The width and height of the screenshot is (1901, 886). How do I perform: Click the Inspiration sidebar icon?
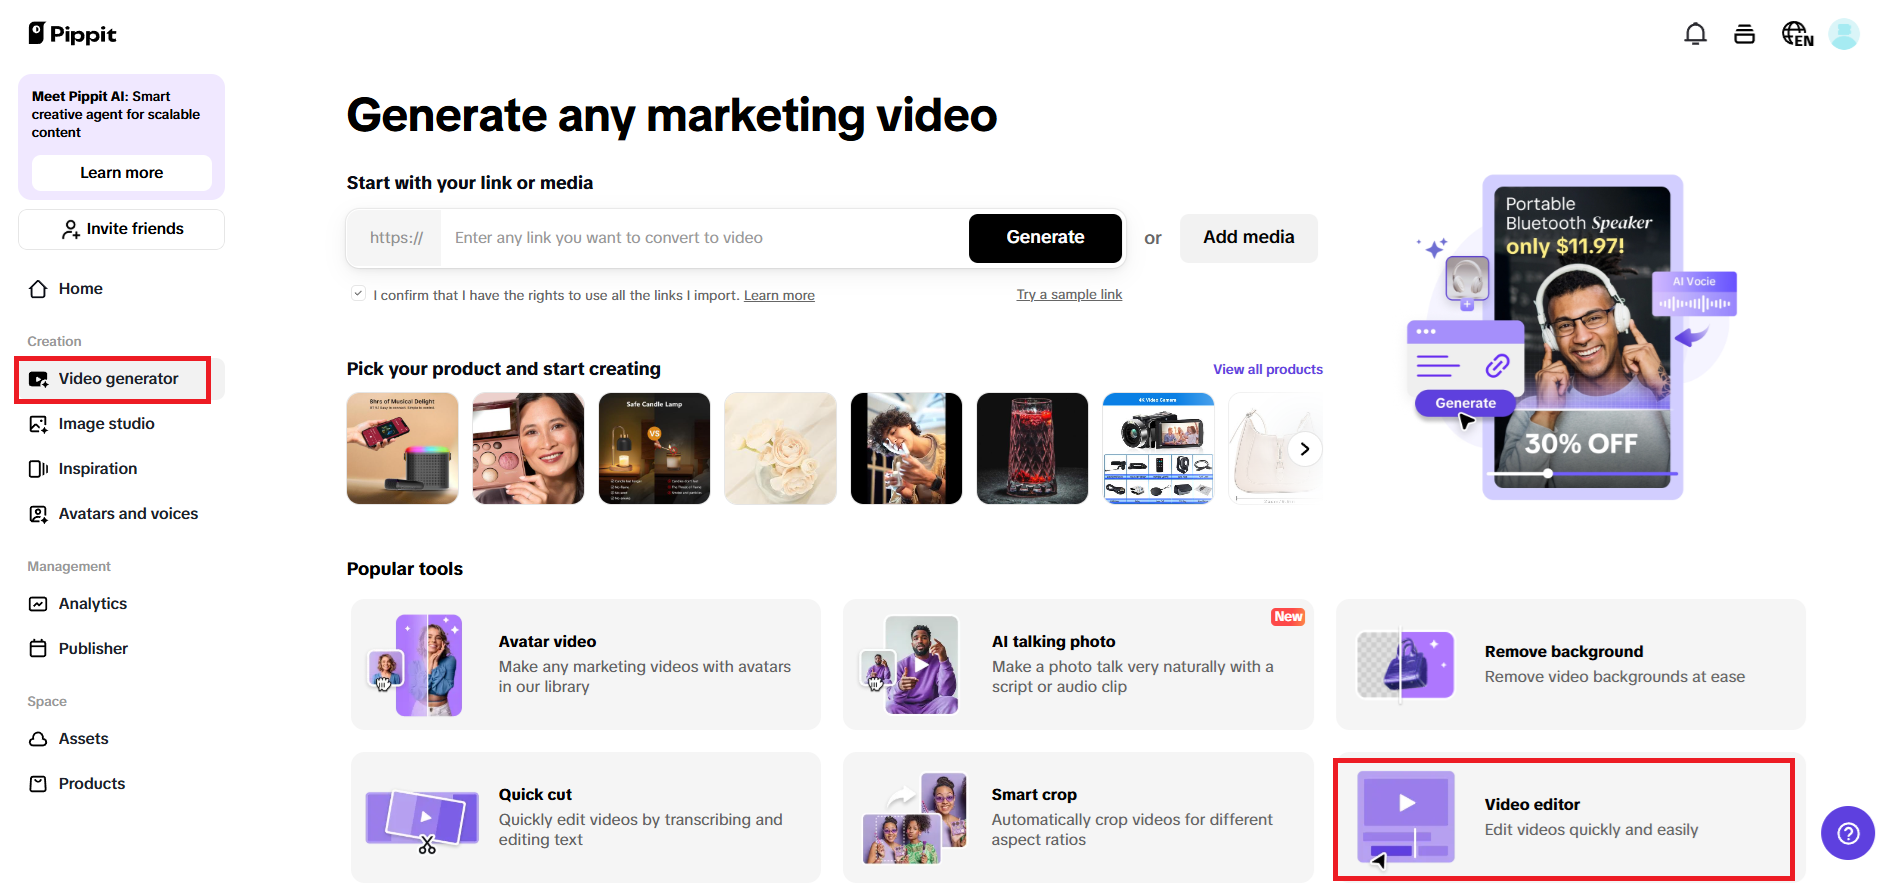pos(38,469)
